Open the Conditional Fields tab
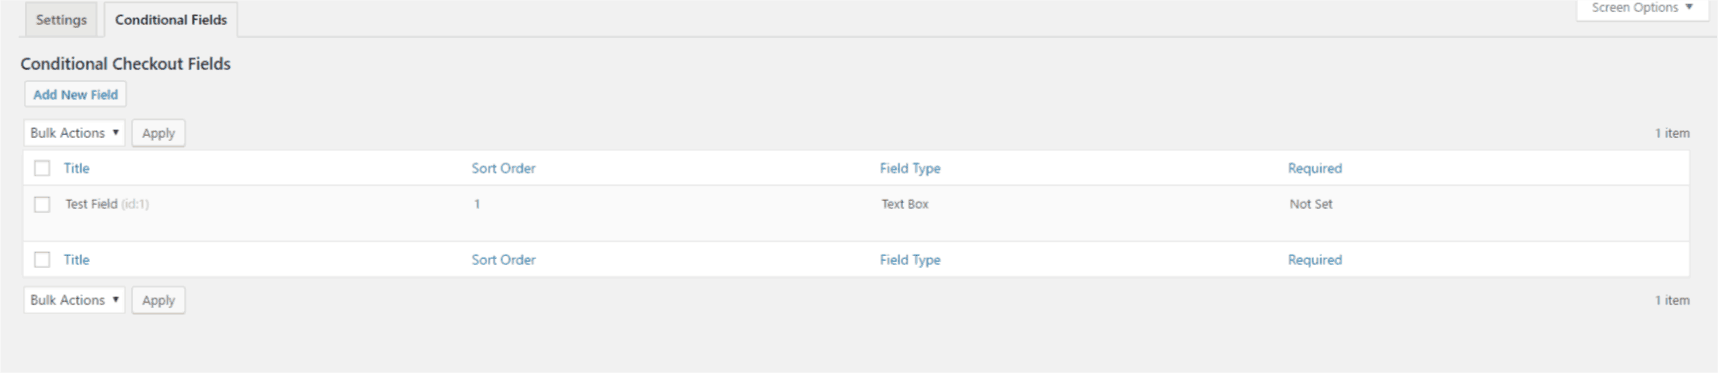 click(x=171, y=20)
